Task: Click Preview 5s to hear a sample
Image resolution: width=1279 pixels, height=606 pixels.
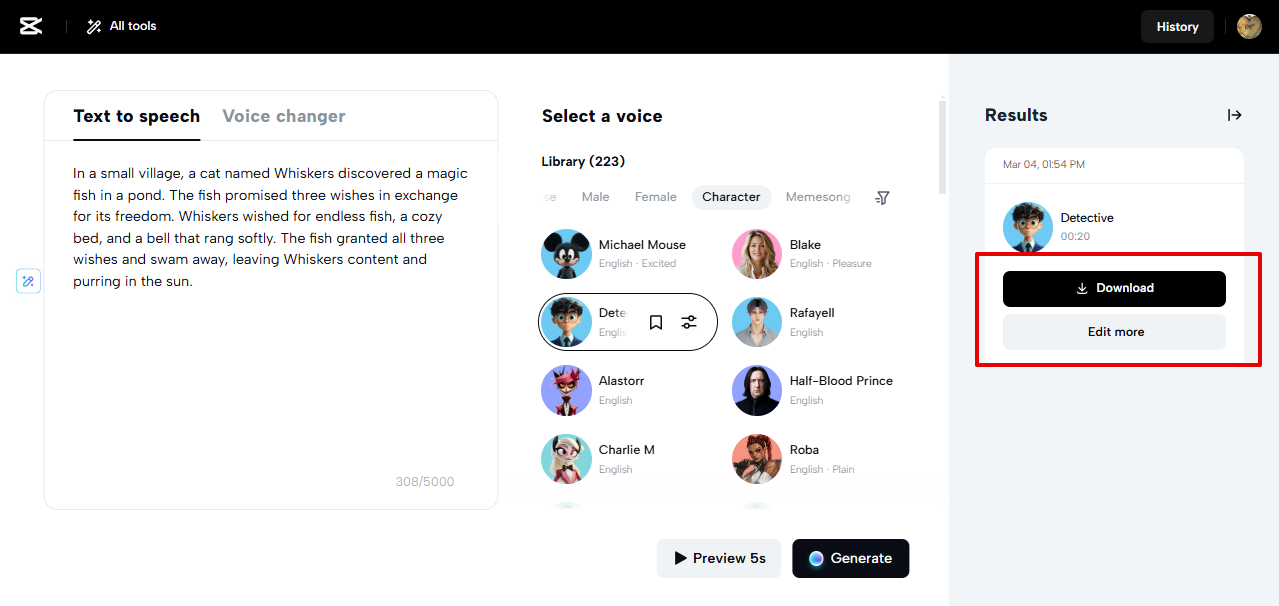Action: pyautogui.click(x=718, y=558)
